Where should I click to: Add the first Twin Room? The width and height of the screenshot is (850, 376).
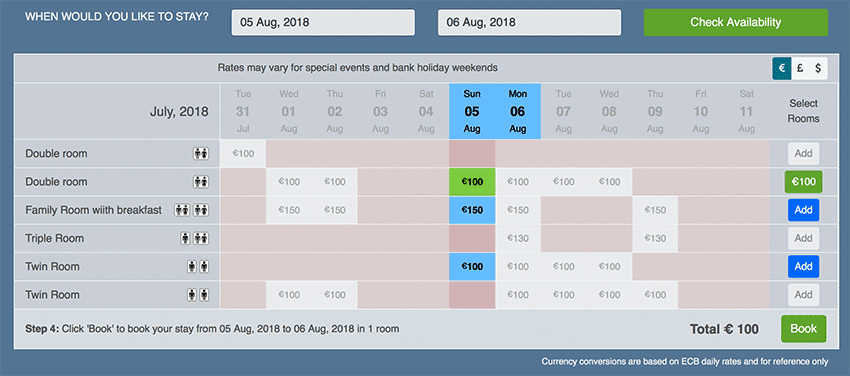[x=803, y=267]
